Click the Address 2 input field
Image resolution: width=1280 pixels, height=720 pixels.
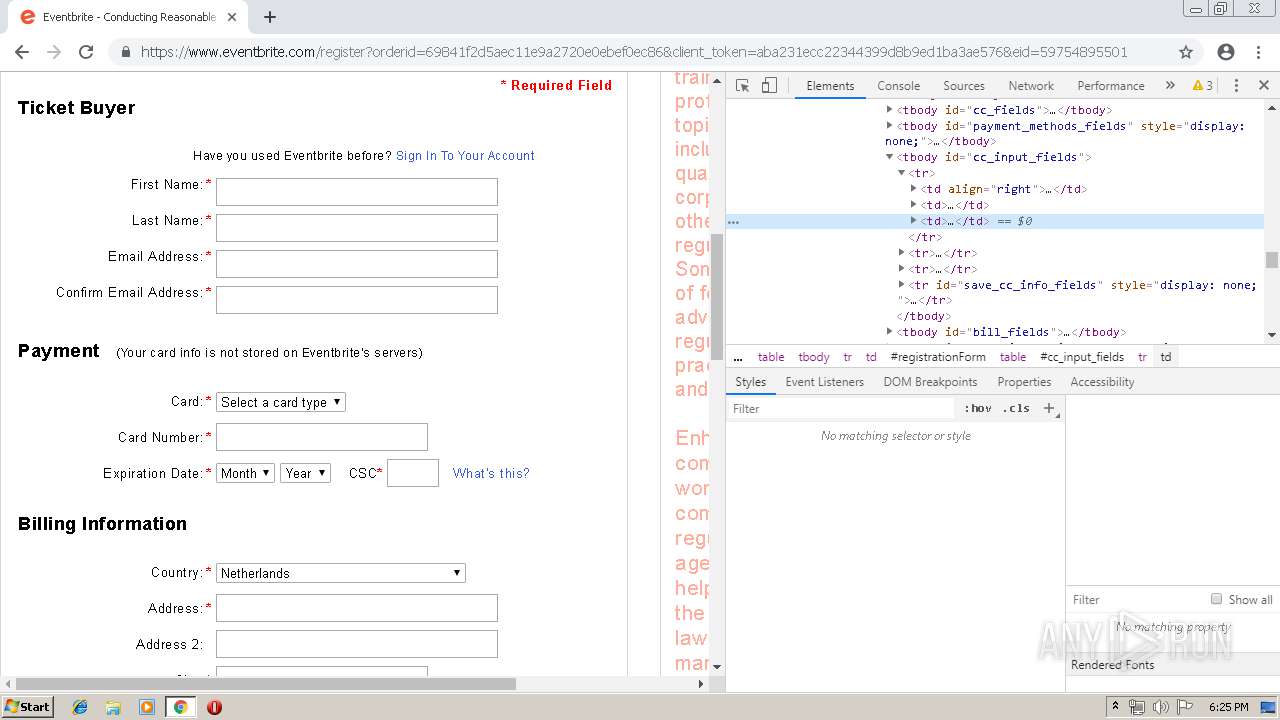(357, 644)
